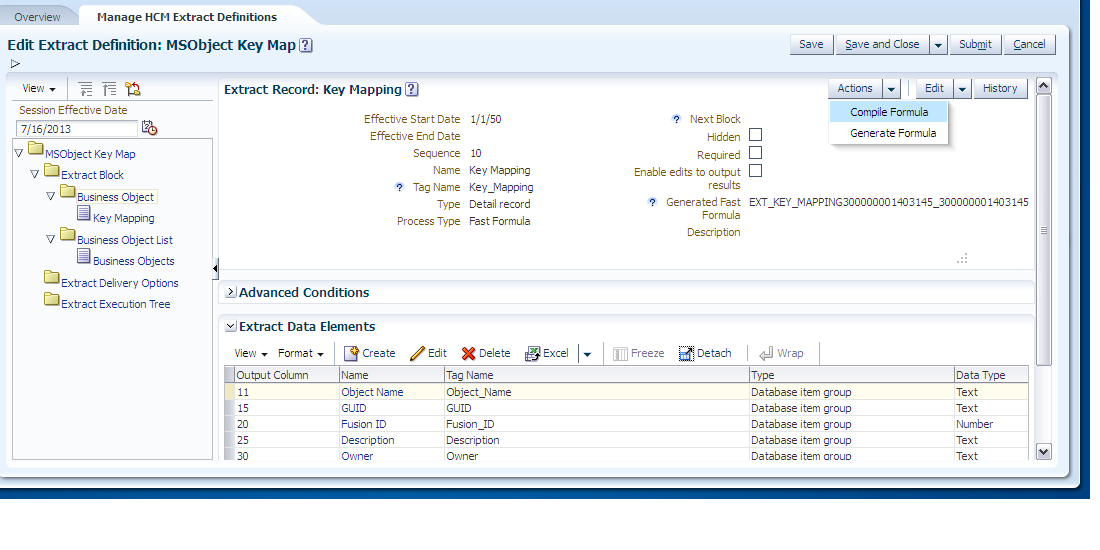Click the Actions button
This screenshot has width=1100, height=550.
[854, 88]
